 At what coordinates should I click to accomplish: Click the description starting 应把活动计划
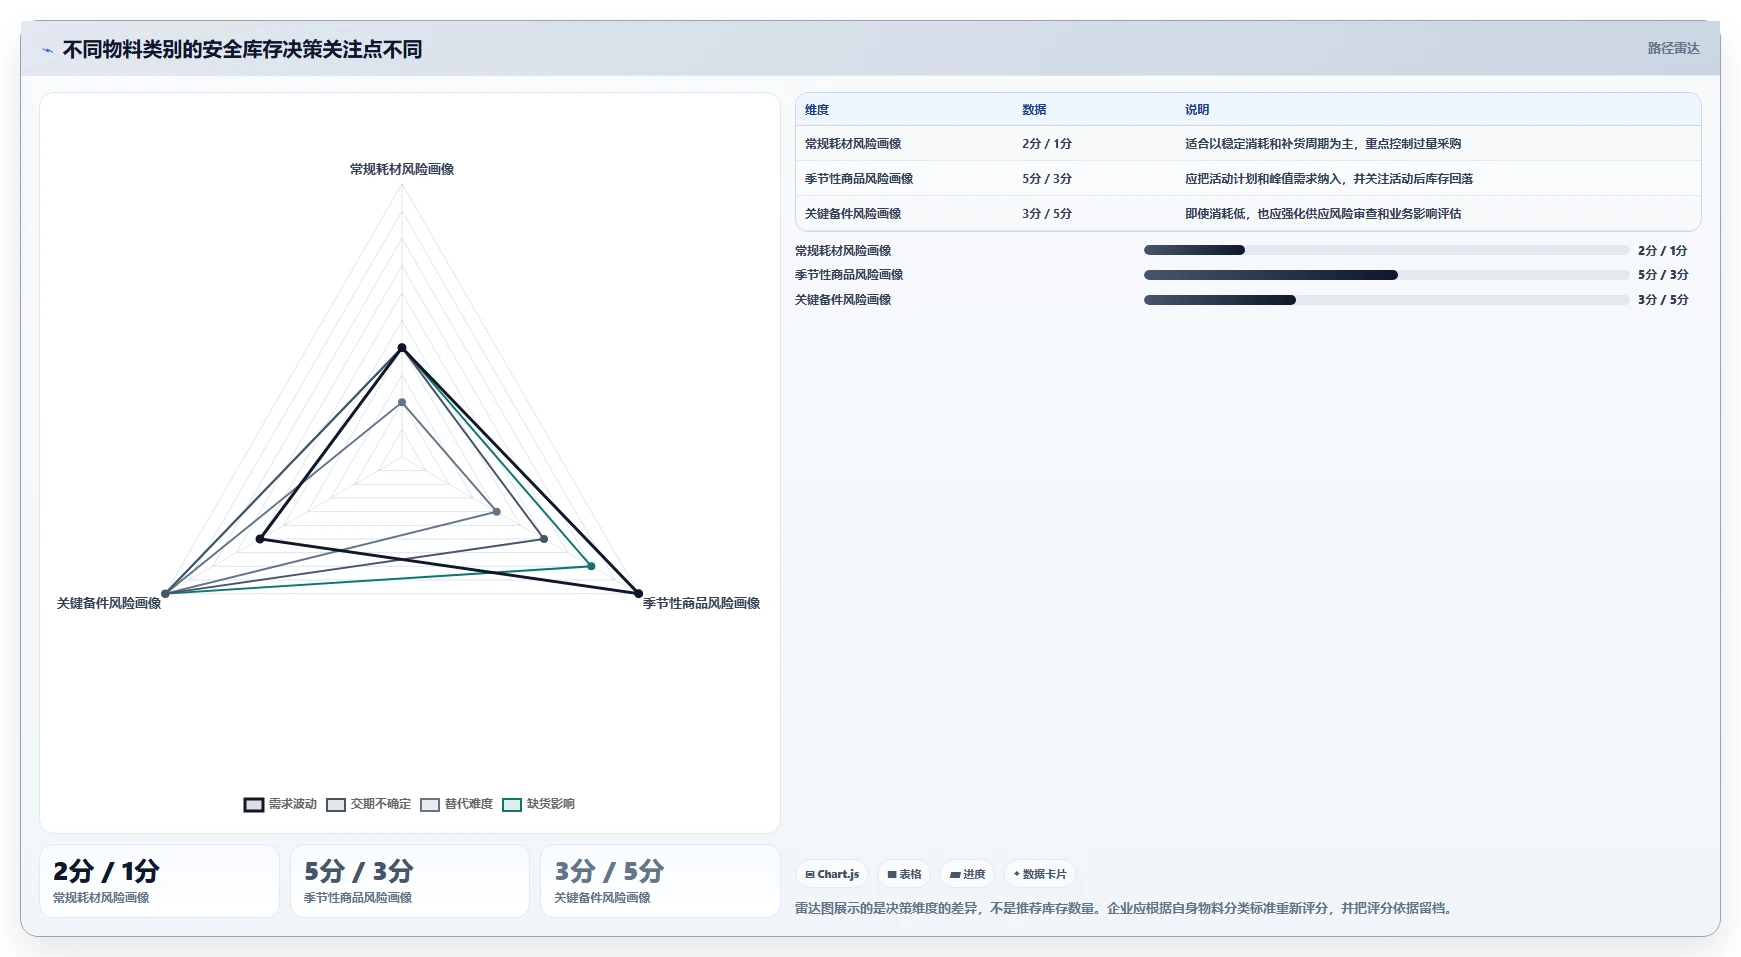1329,179
